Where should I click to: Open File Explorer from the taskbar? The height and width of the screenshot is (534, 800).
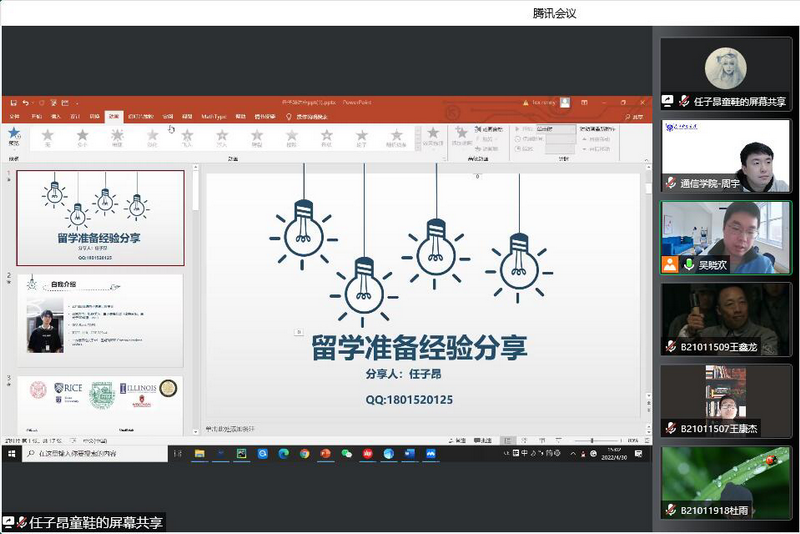[199, 453]
